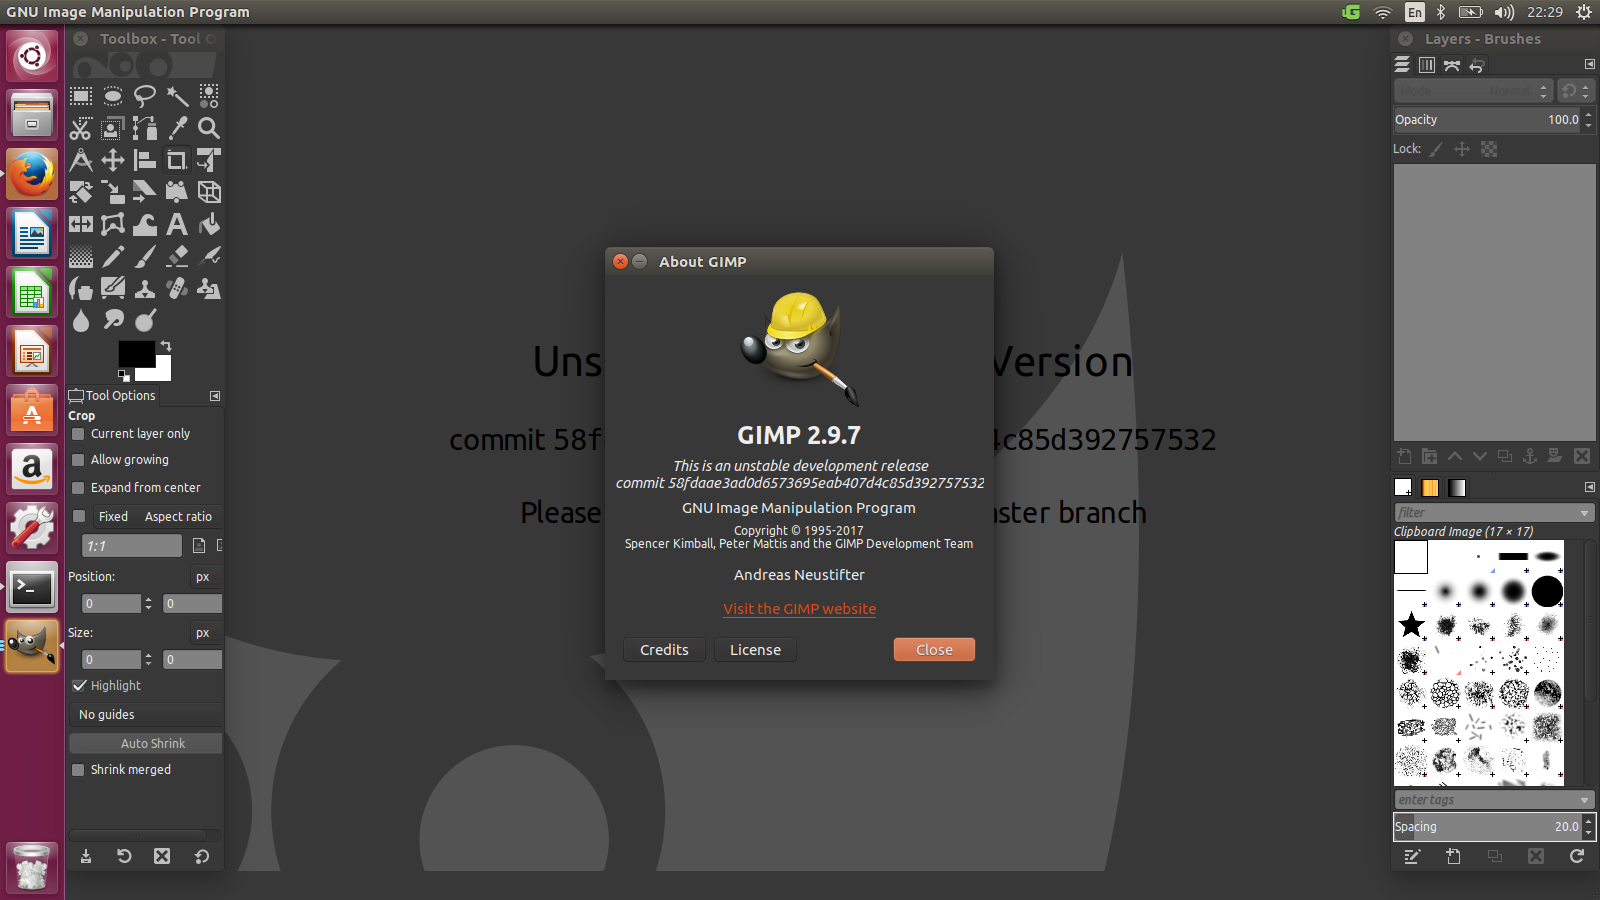
Task: Toggle the lock position and size icon
Action: coord(1462,149)
